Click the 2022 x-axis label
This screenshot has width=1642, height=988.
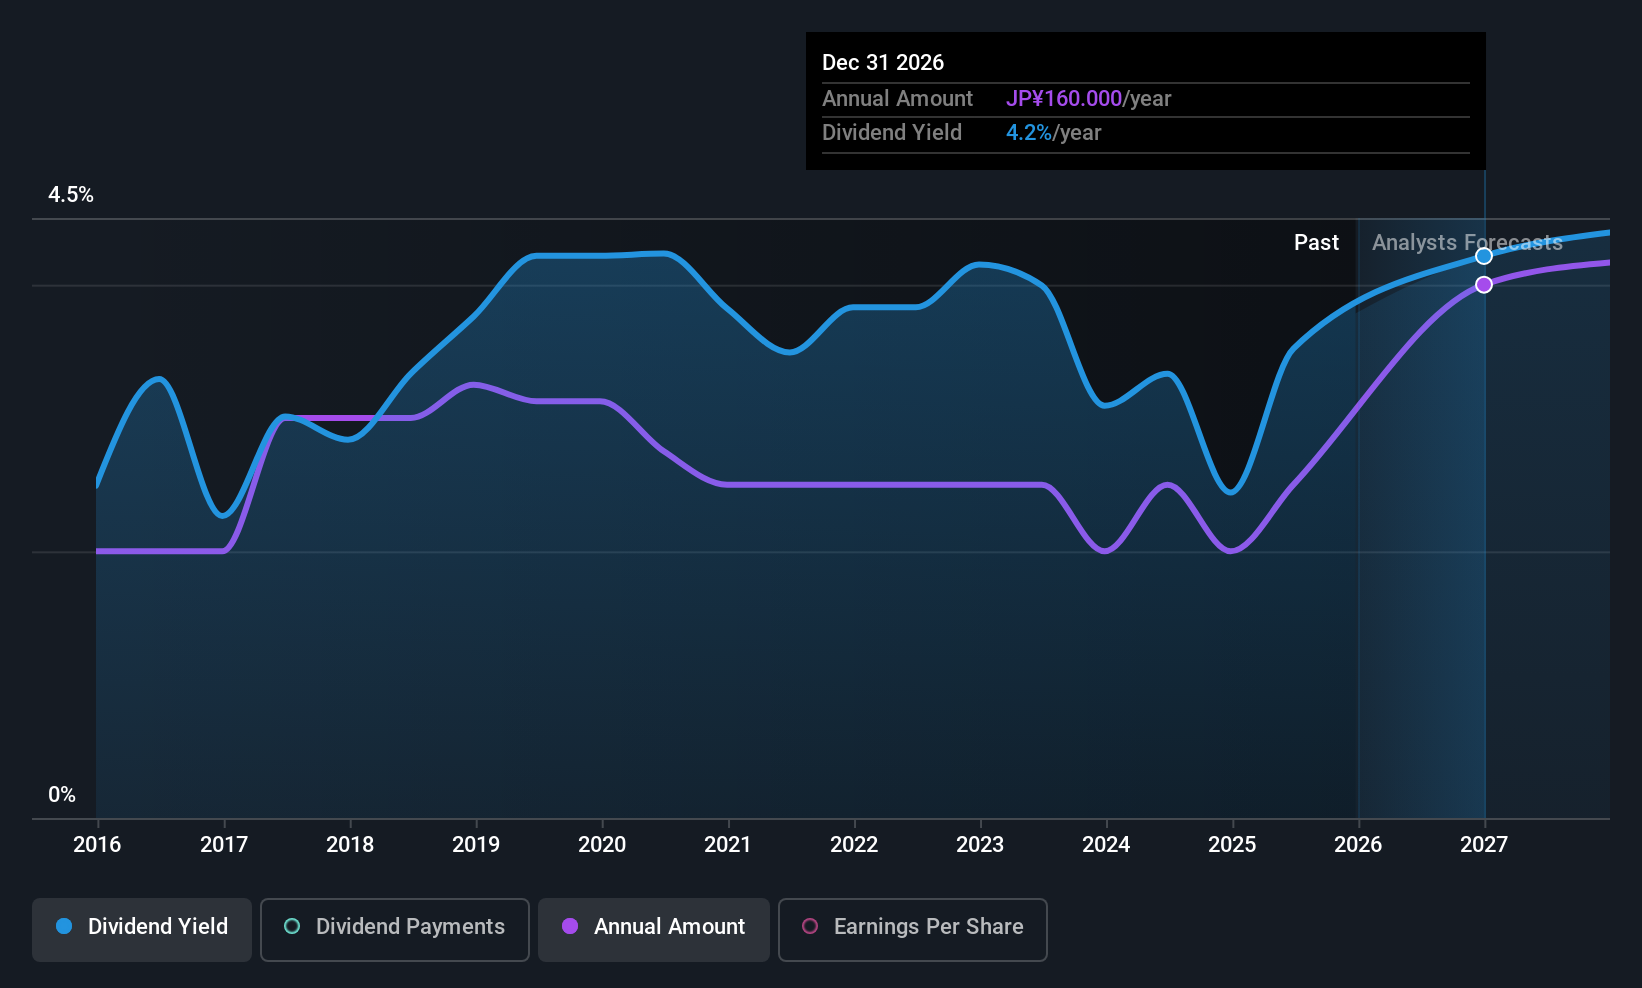tap(854, 845)
